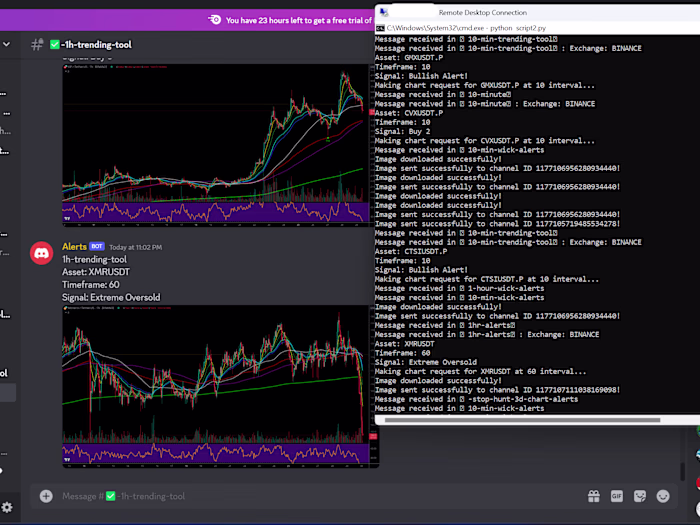Click the free trial banner text

point(298,21)
